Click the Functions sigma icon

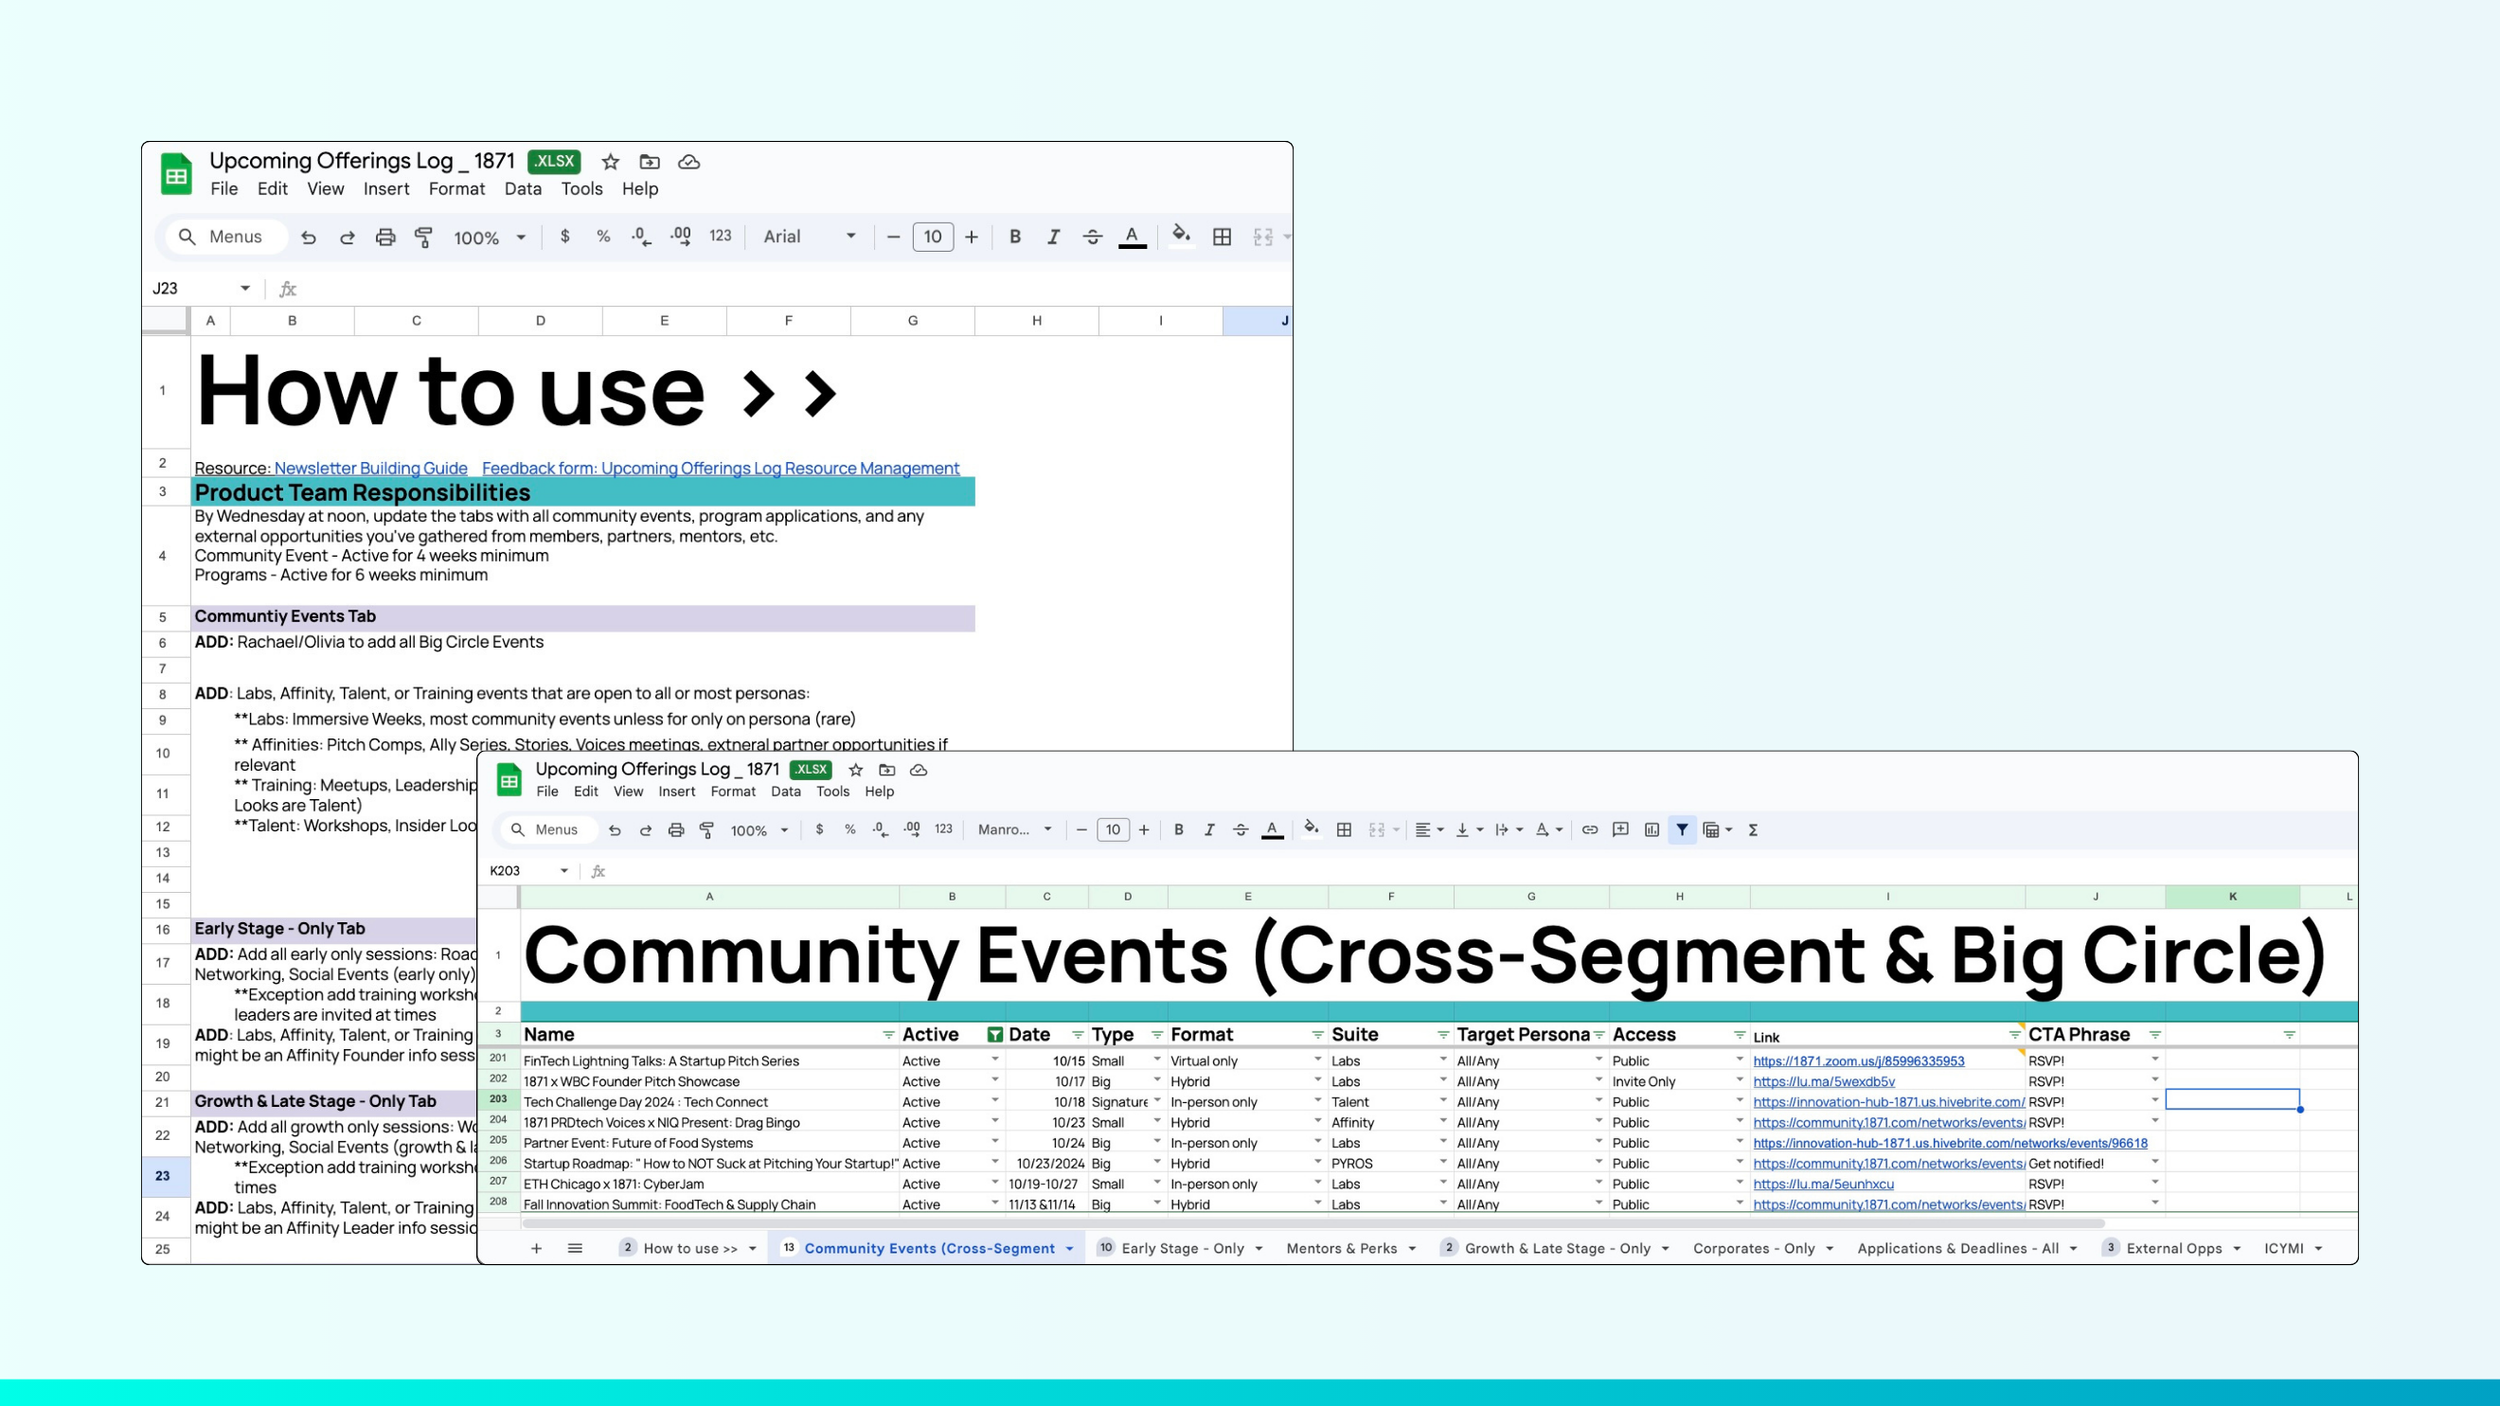[1753, 830]
